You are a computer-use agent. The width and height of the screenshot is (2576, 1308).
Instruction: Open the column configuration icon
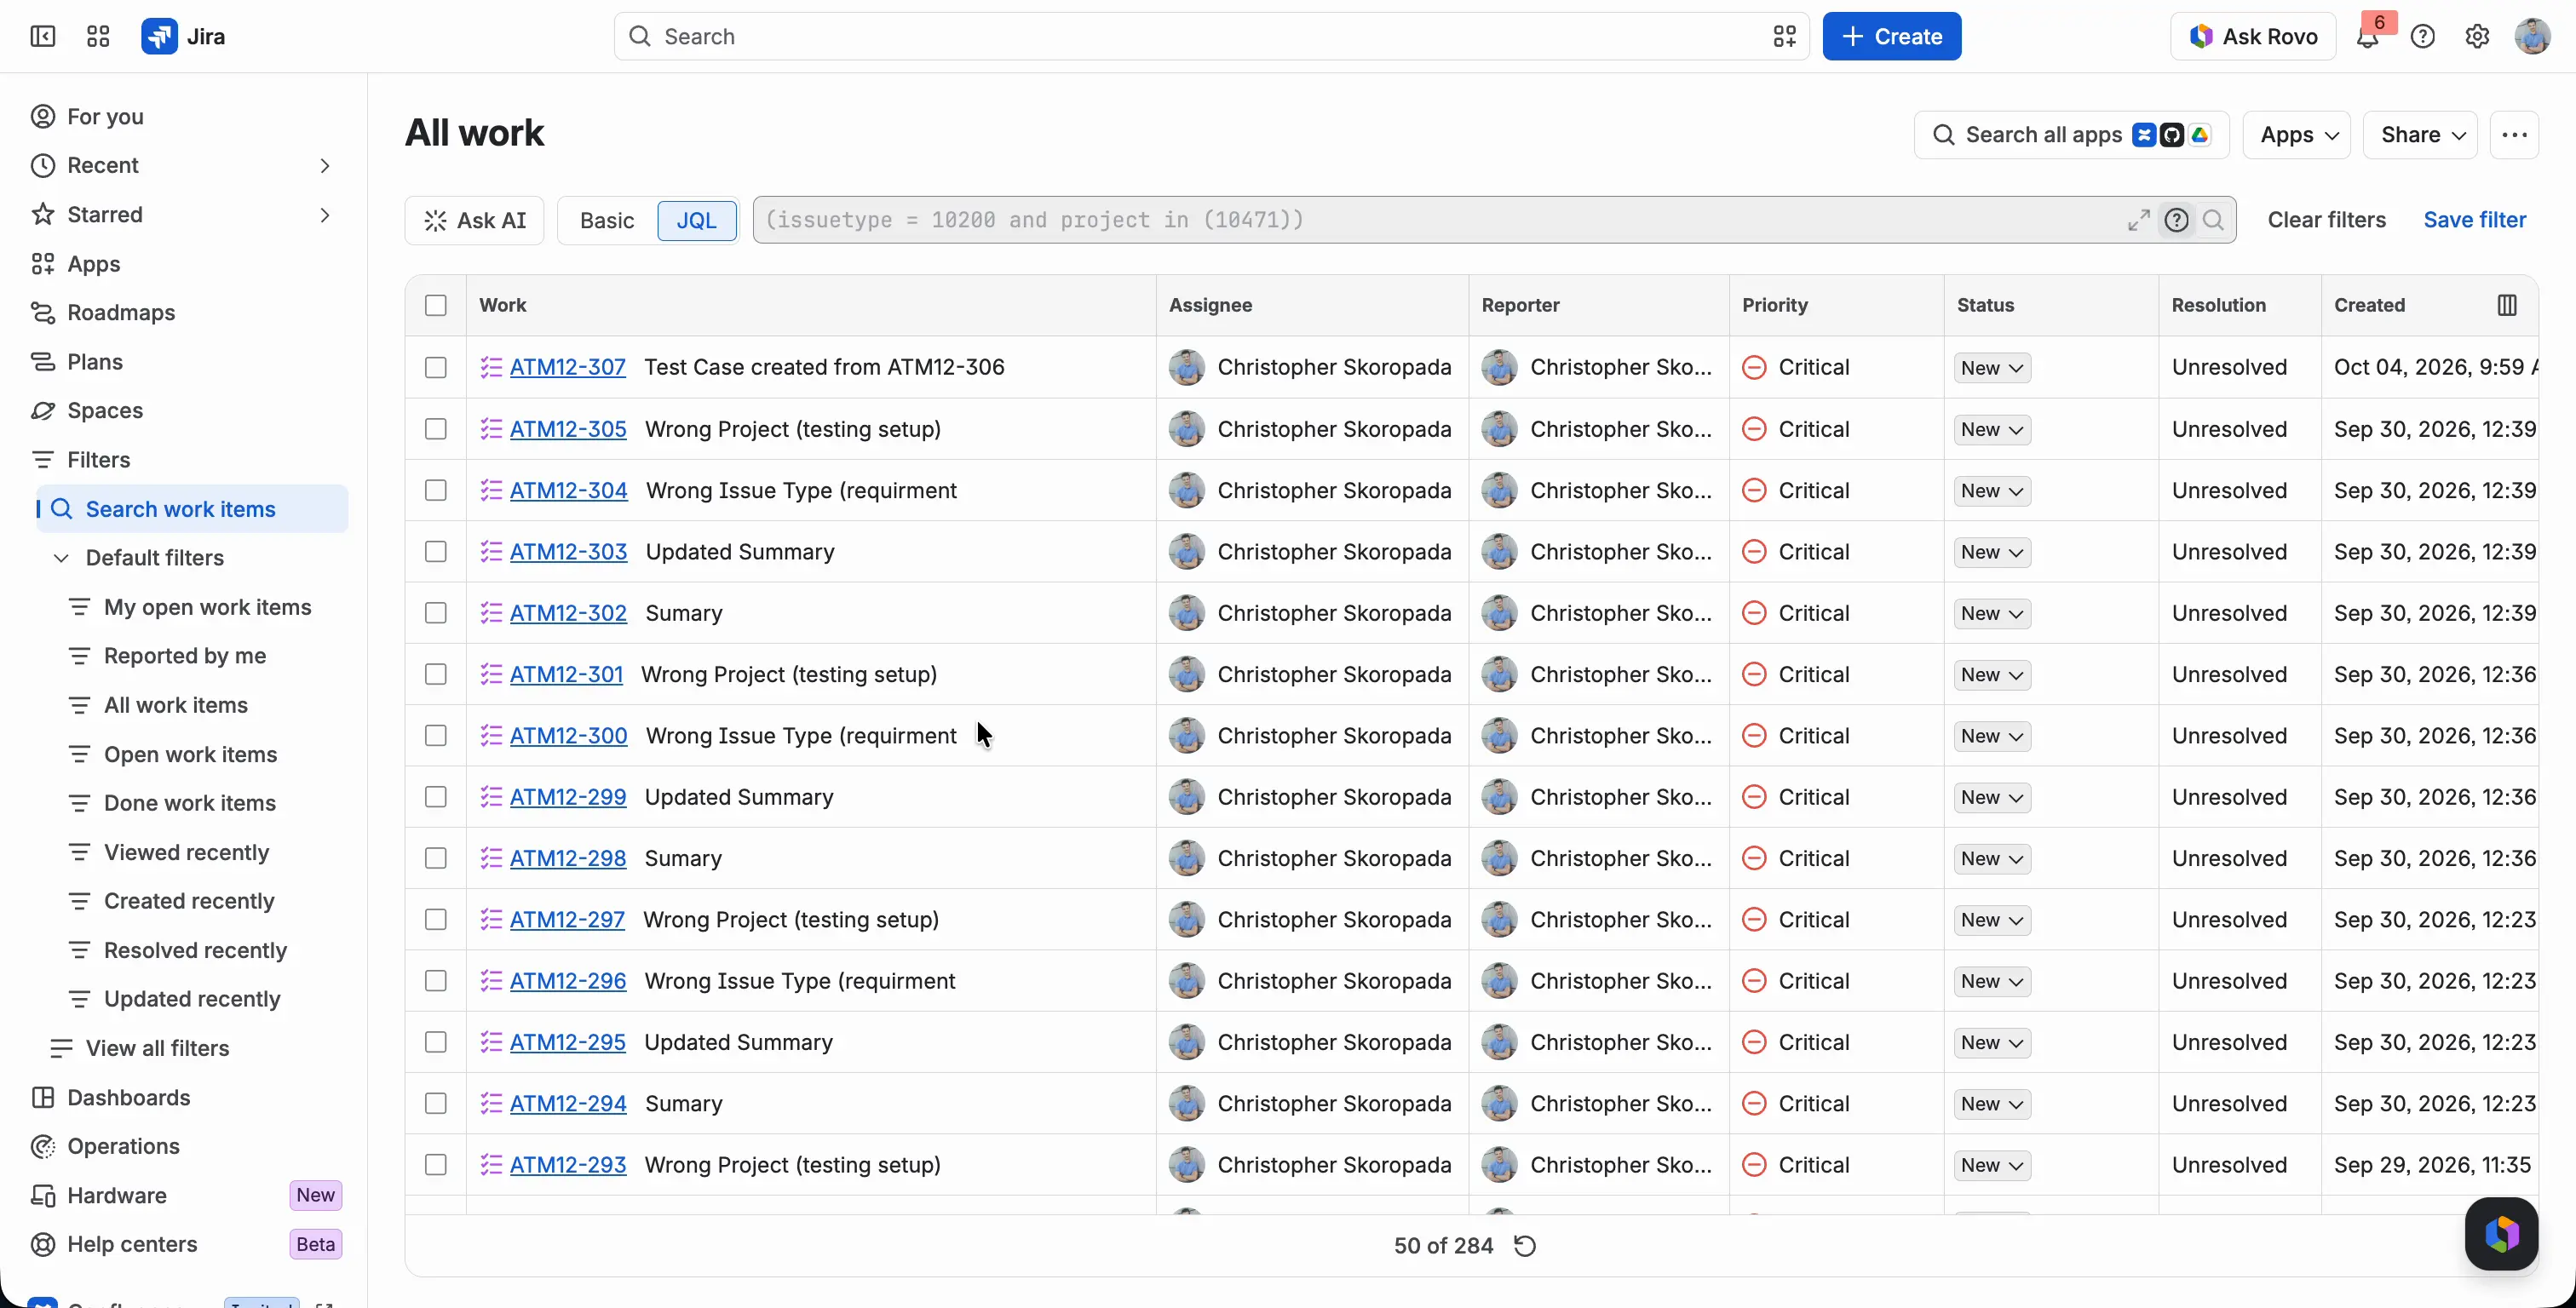2506,305
